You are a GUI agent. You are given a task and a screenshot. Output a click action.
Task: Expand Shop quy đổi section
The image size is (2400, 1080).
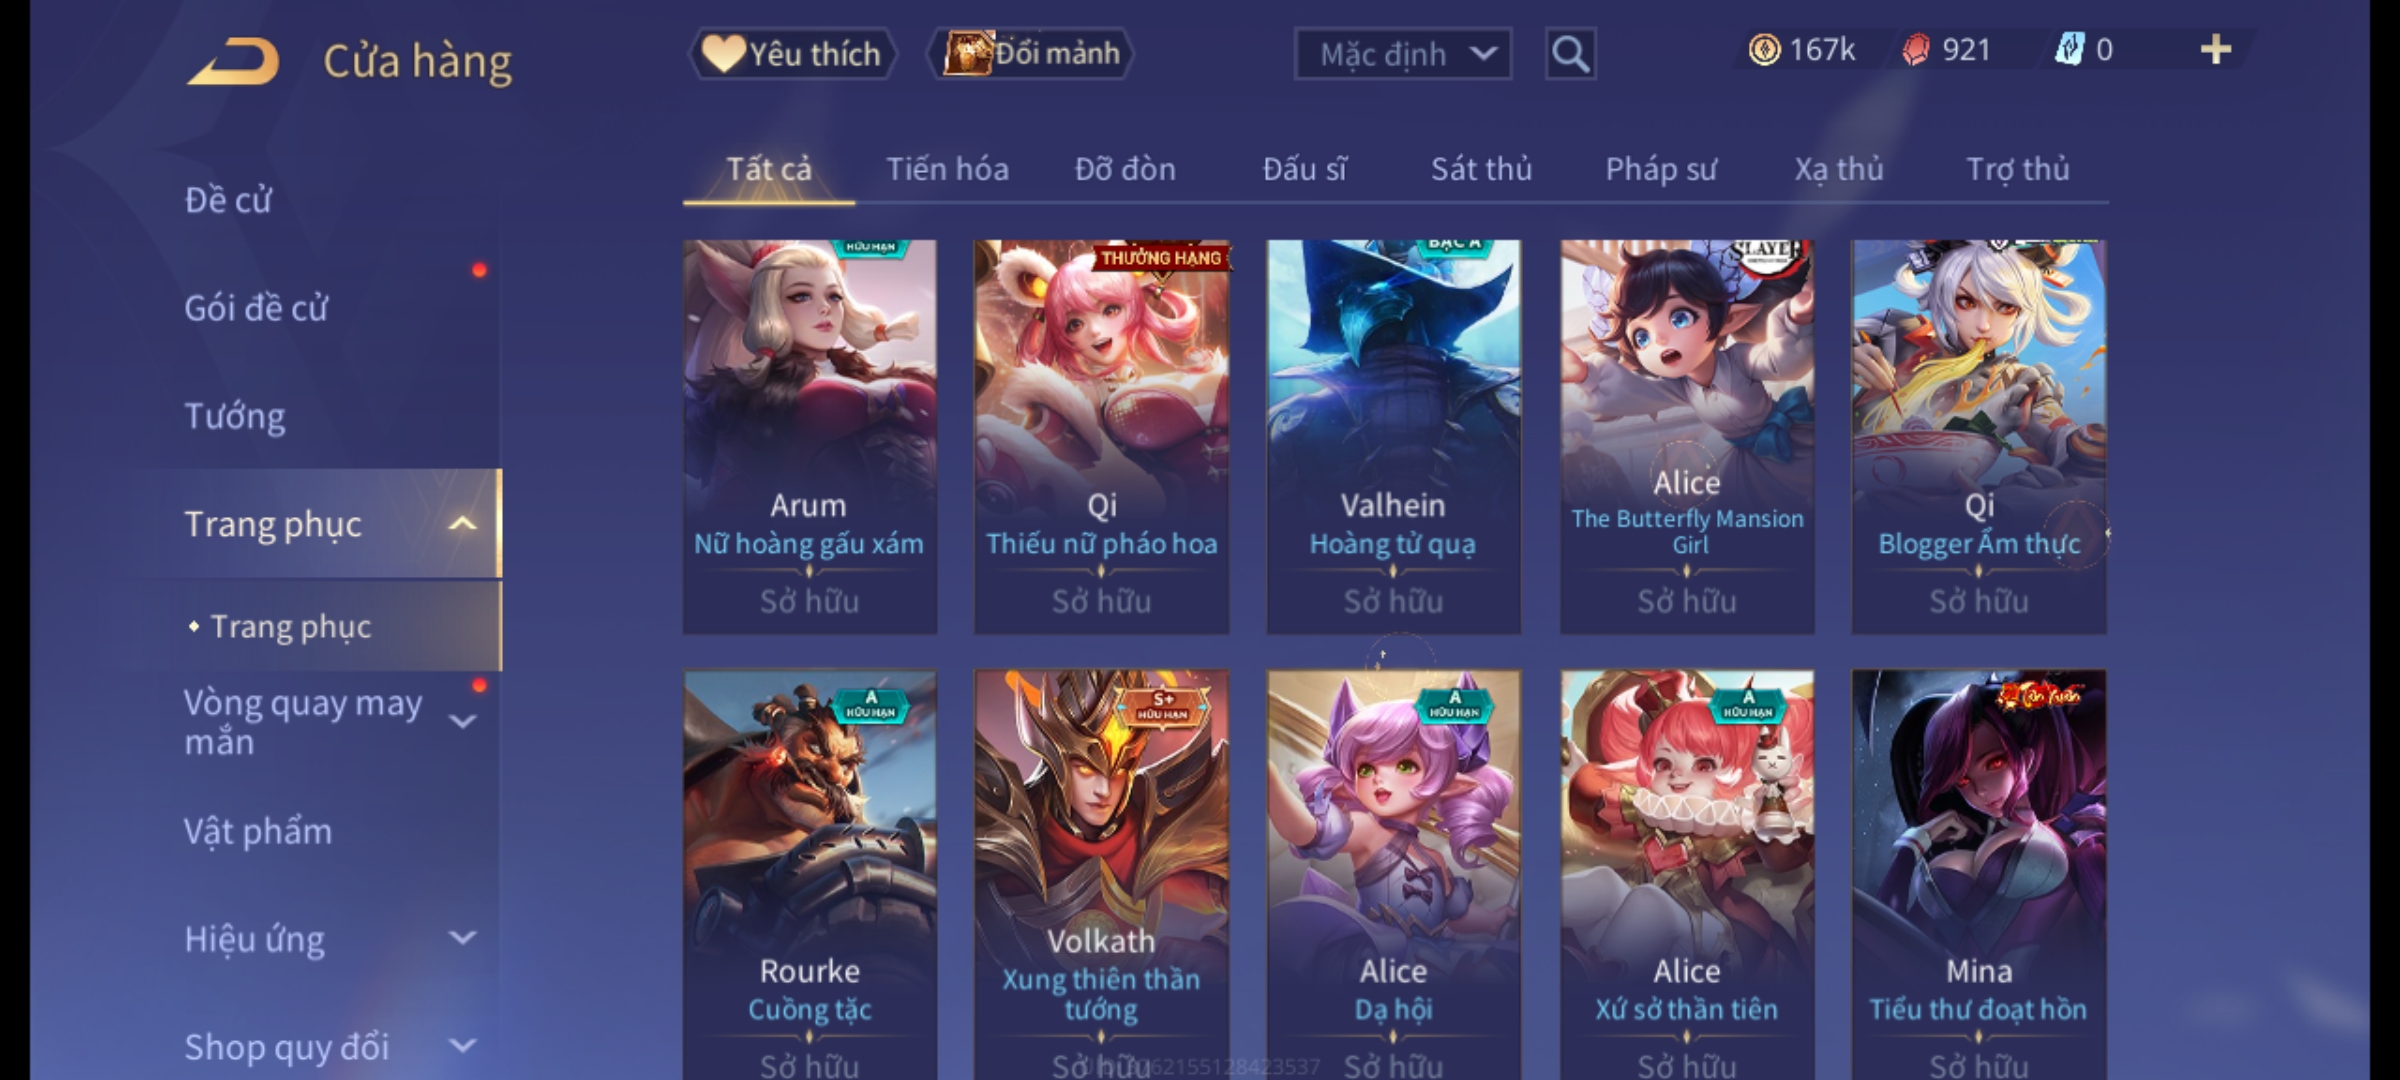(x=462, y=1046)
